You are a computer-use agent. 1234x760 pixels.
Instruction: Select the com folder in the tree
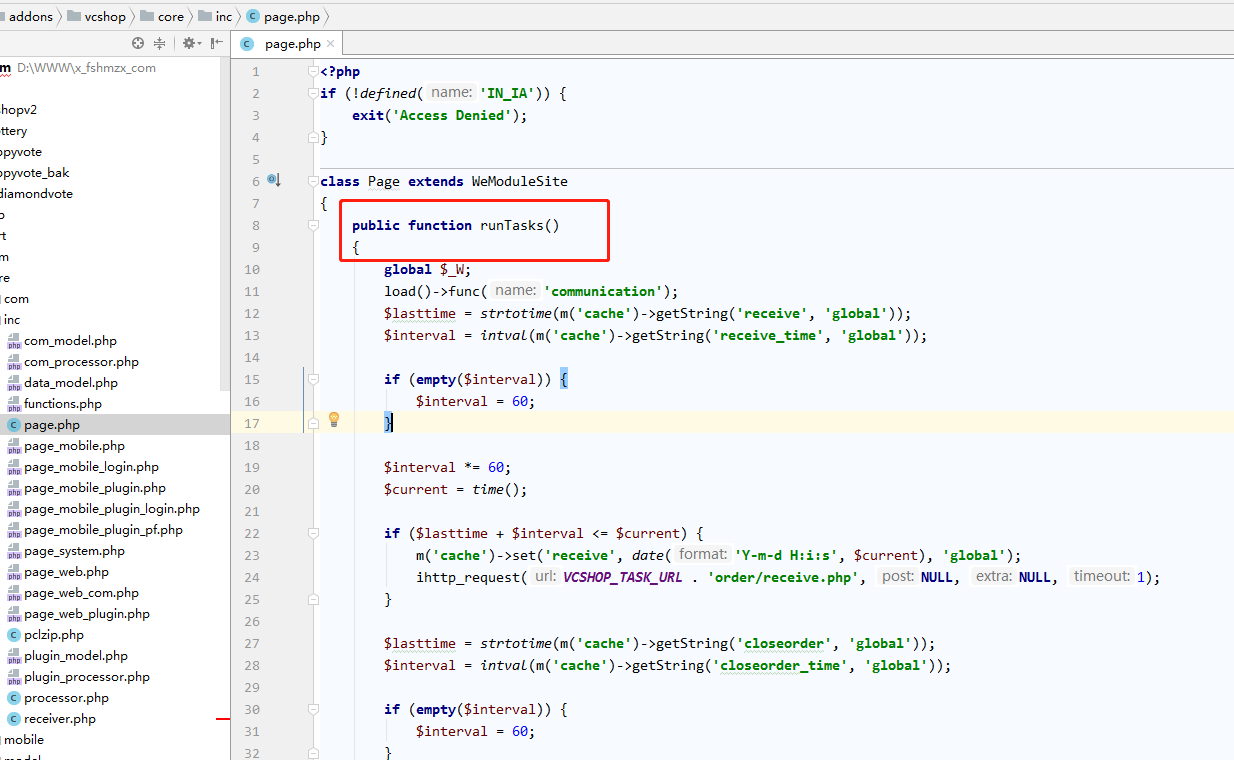(17, 299)
